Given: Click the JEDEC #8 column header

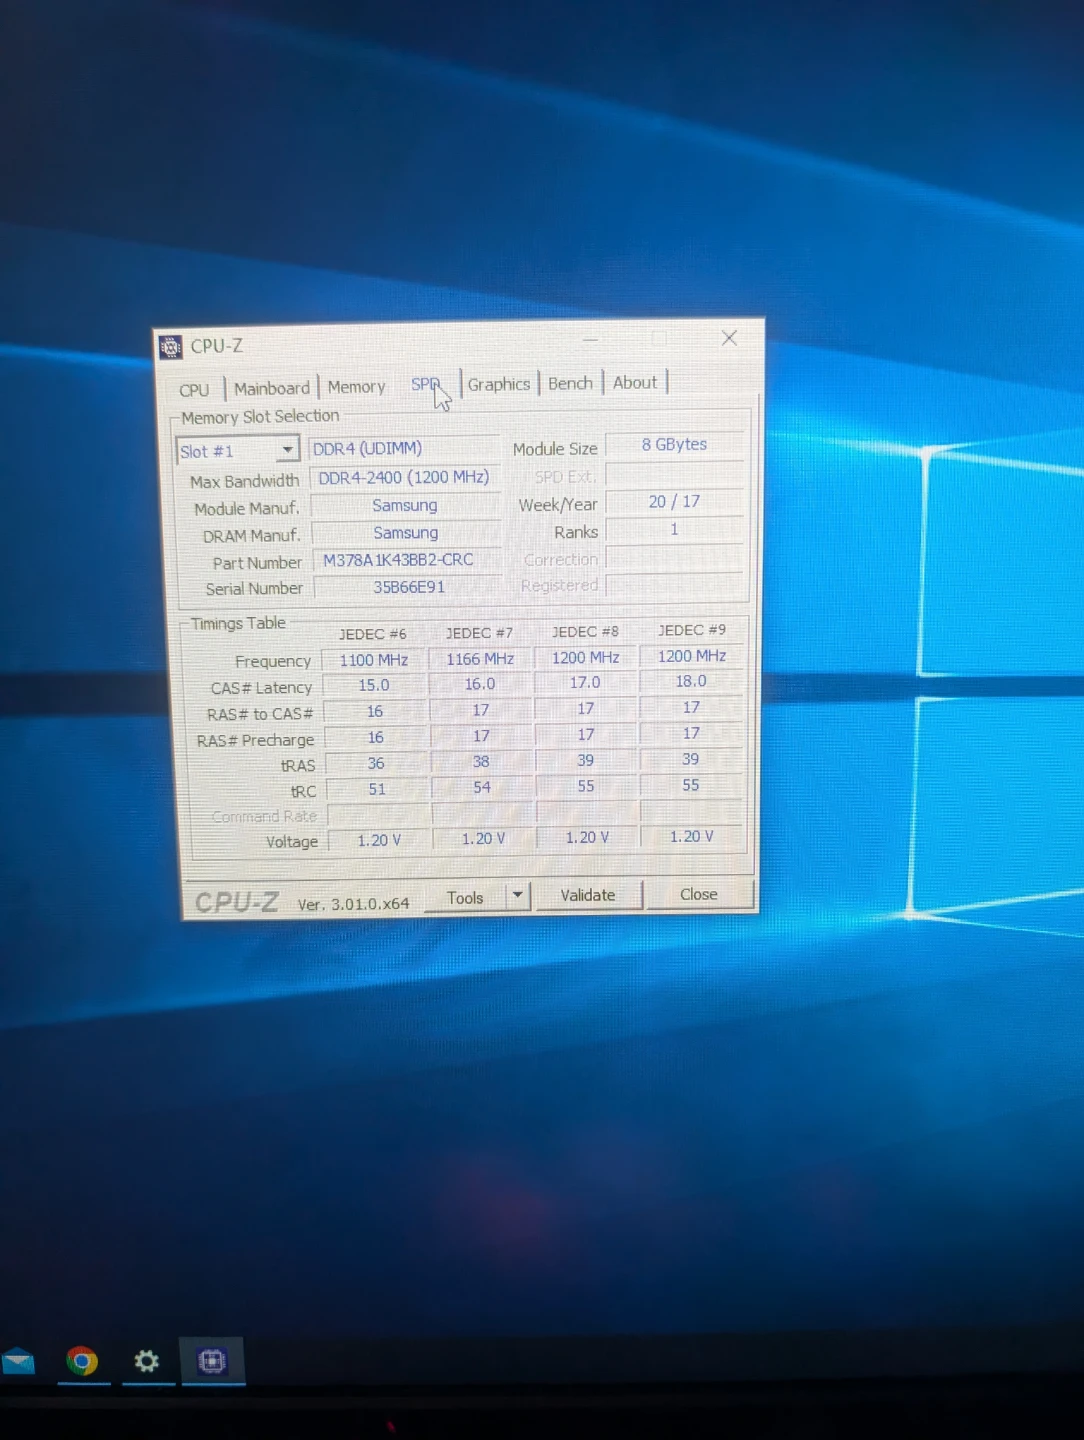Looking at the screenshot, I should coord(585,631).
